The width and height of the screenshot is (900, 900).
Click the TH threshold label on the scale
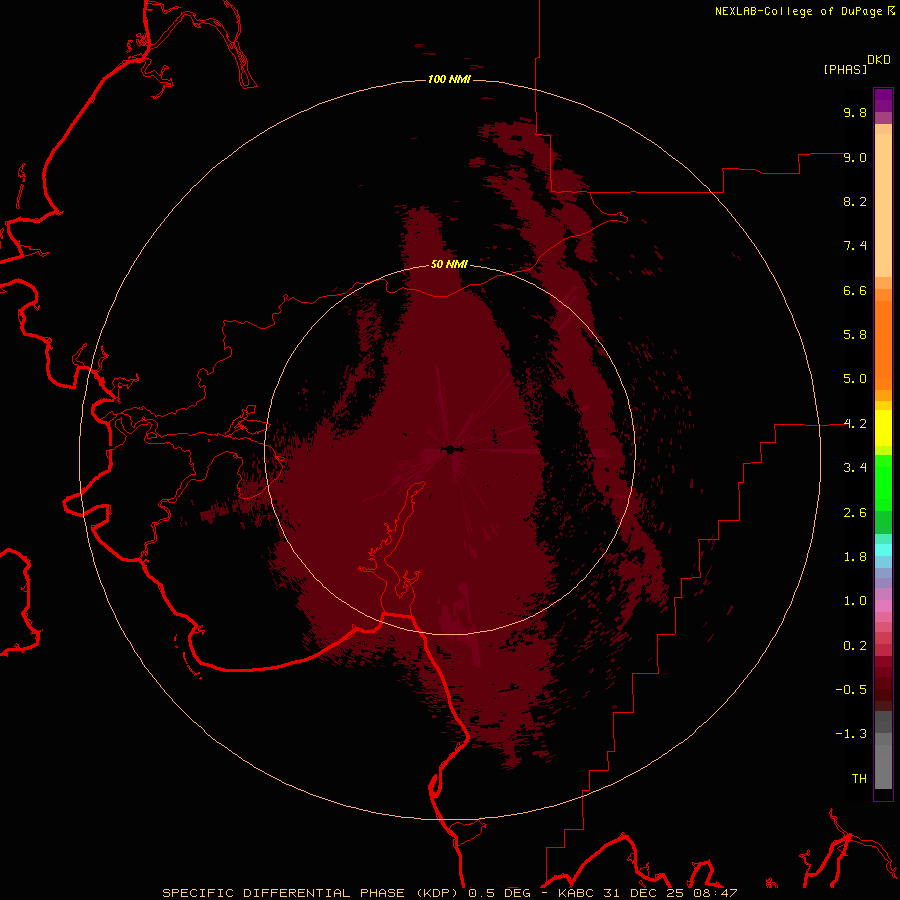tap(859, 779)
